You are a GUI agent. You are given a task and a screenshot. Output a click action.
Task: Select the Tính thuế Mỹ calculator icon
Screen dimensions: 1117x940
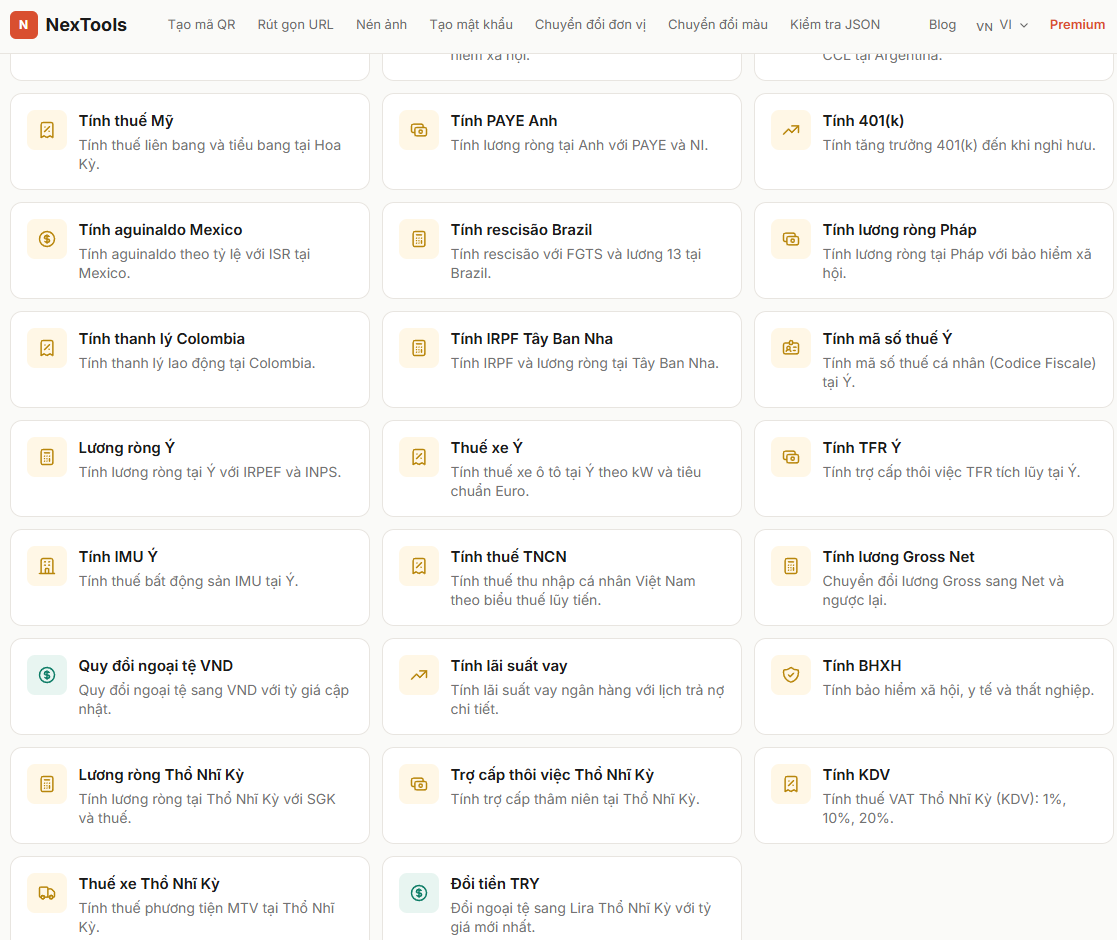click(x=46, y=130)
